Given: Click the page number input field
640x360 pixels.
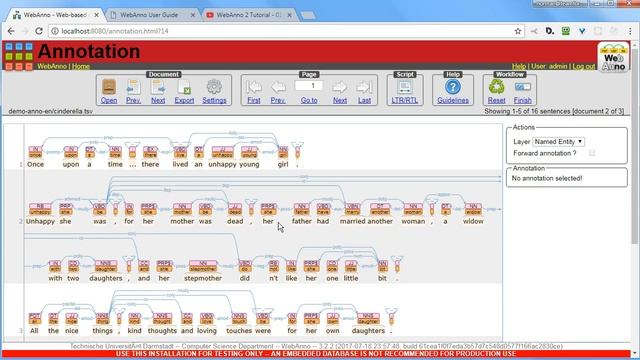Looking at the screenshot, I should point(309,86).
